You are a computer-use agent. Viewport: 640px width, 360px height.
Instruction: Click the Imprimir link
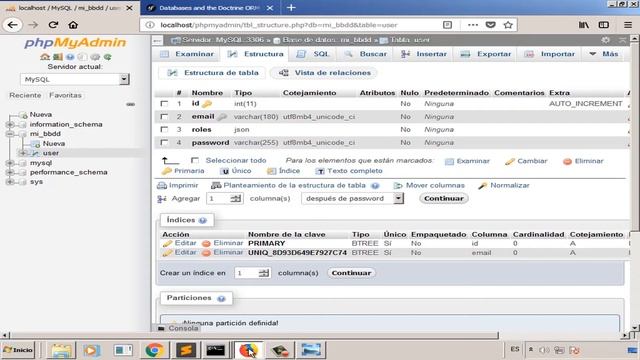click(178, 185)
